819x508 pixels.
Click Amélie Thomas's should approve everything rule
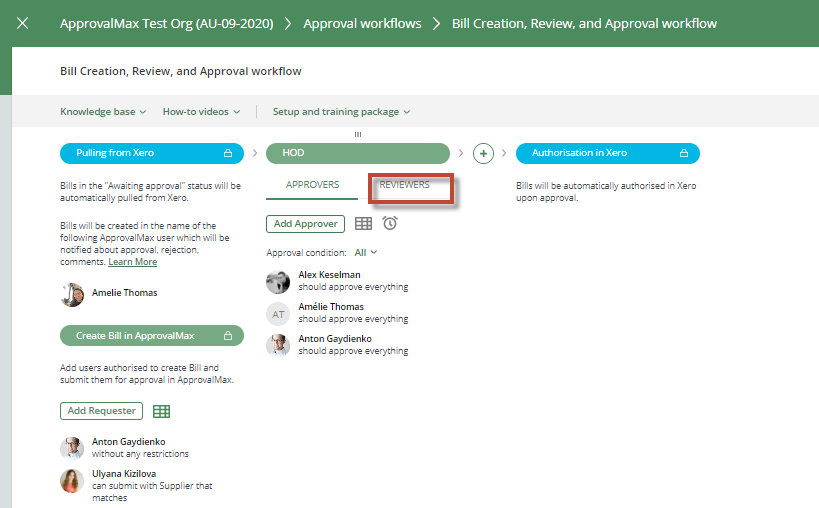[x=353, y=319]
